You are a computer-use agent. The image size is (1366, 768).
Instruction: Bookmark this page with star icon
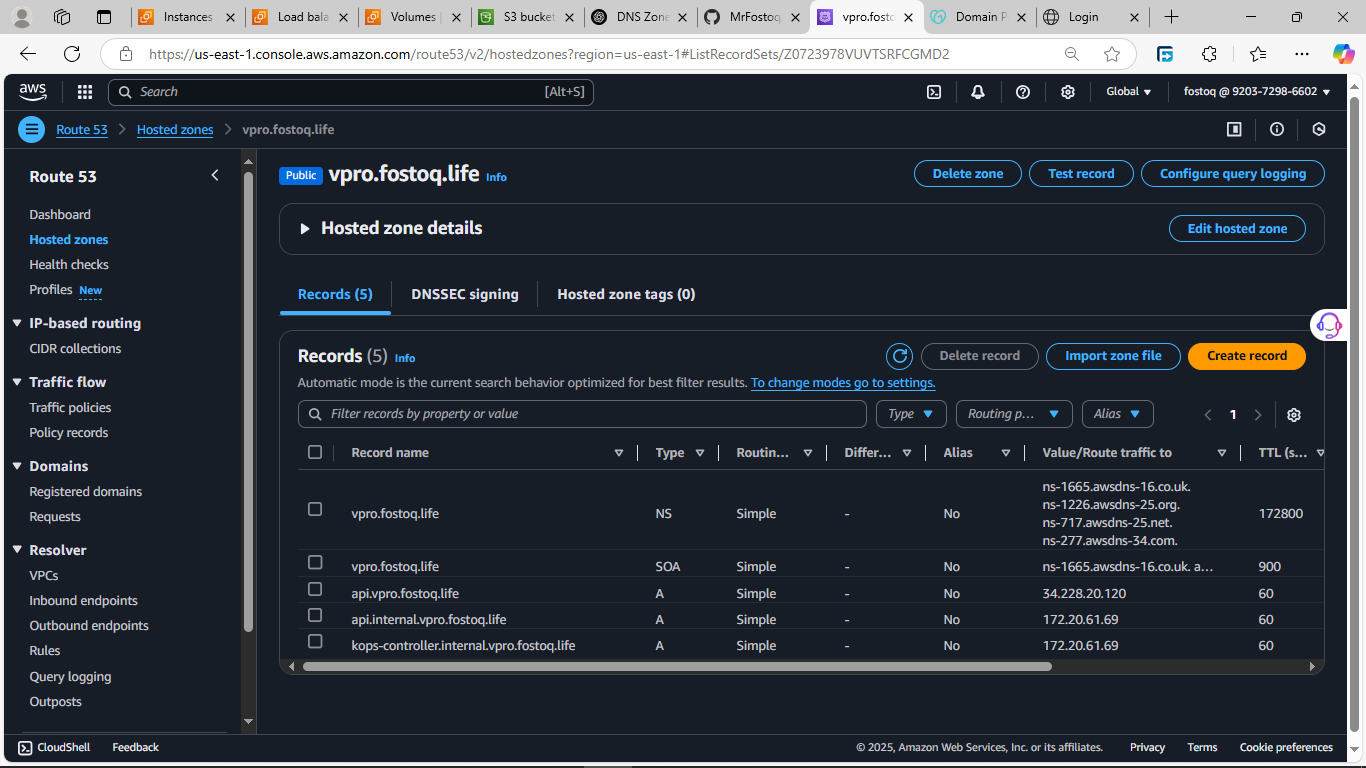[1112, 54]
